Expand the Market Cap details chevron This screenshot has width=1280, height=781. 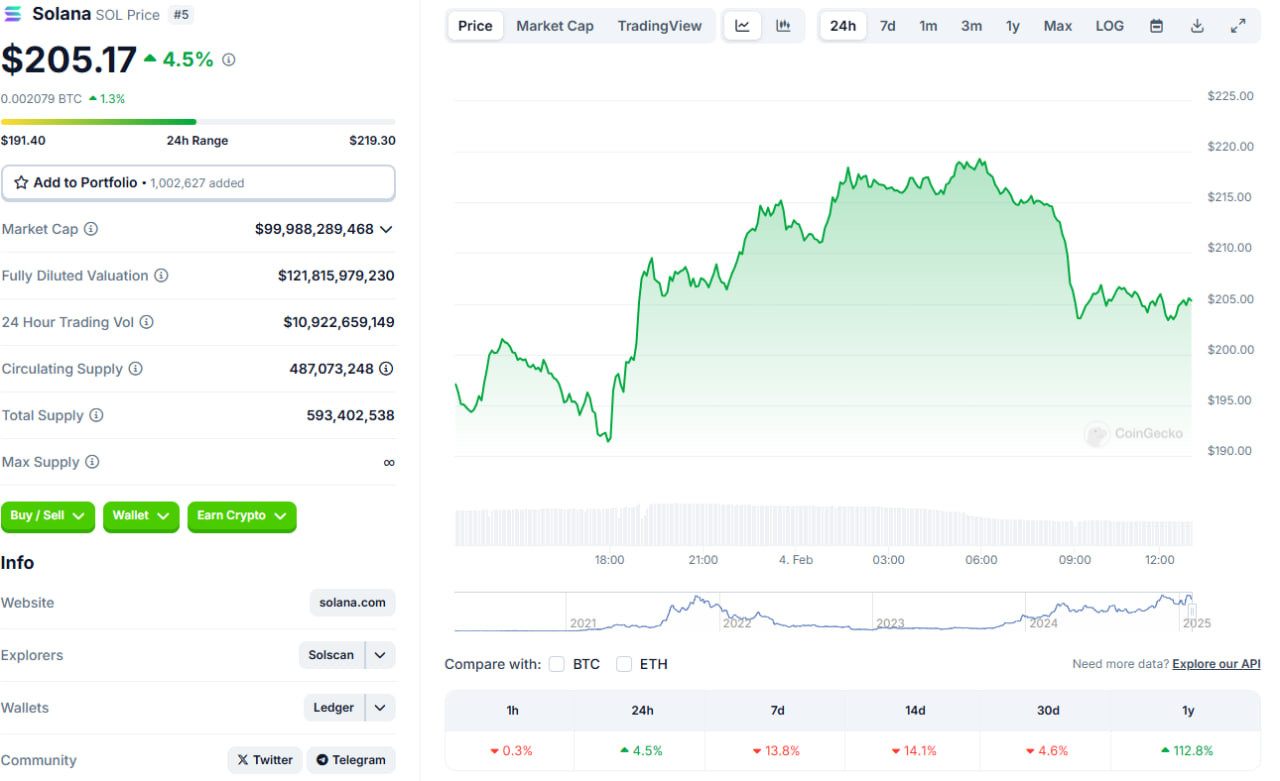386,229
